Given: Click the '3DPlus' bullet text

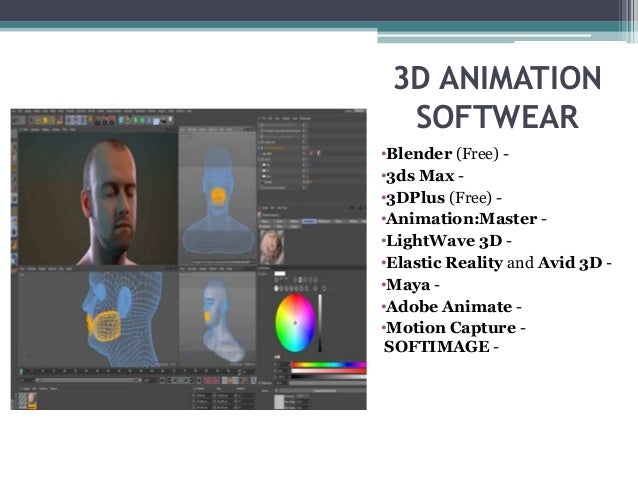Looking at the screenshot, I should (415, 198).
